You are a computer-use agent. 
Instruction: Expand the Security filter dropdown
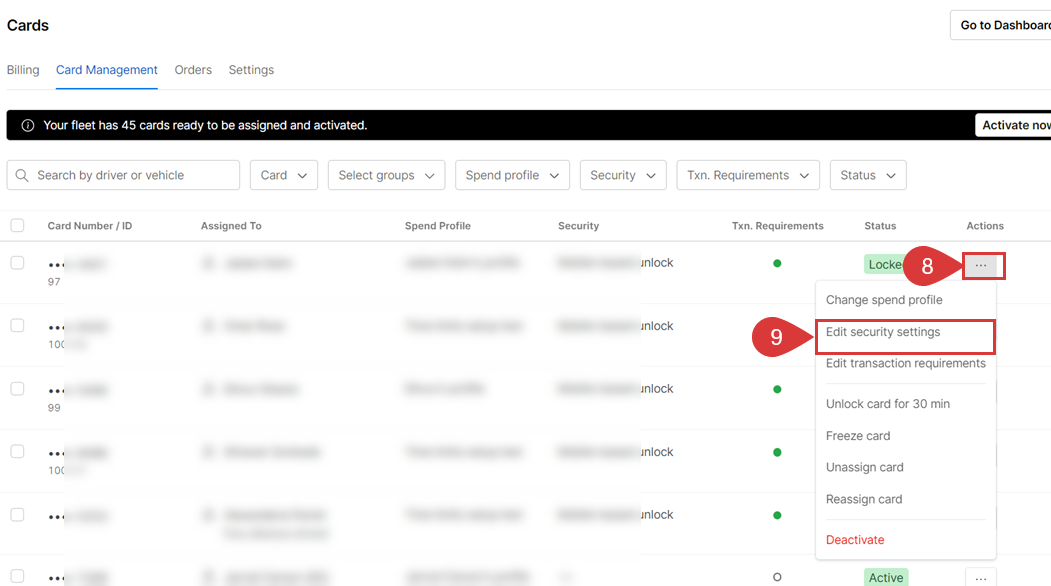click(x=622, y=175)
